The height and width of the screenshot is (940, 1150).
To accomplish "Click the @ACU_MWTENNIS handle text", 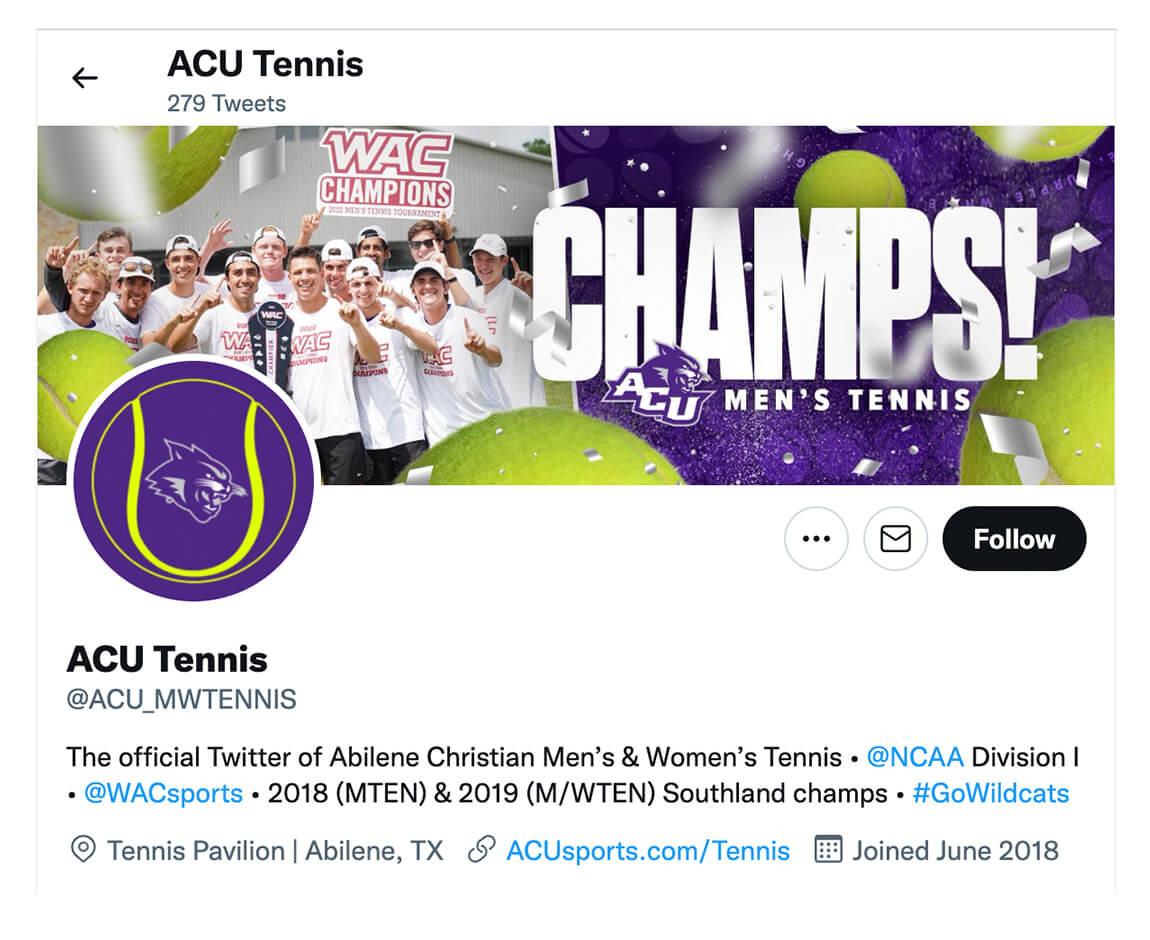I will [181, 699].
